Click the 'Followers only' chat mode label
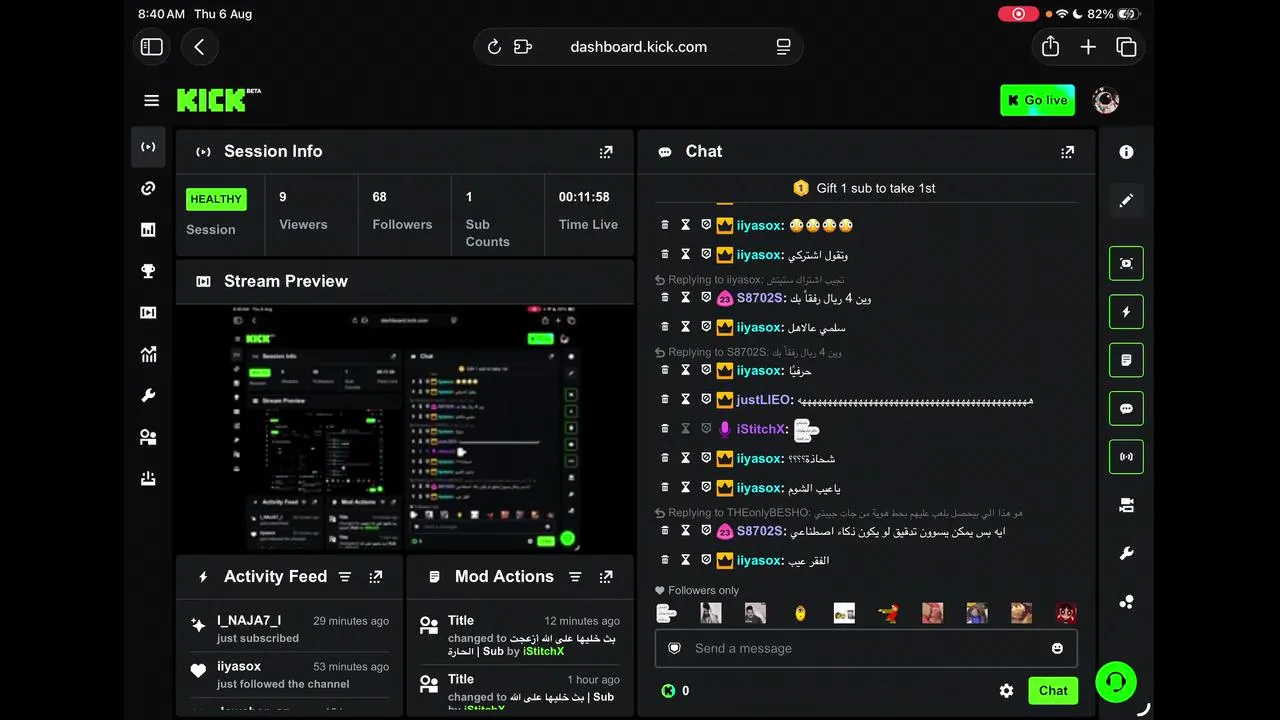 pyautogui.click(x=696, y=590)
